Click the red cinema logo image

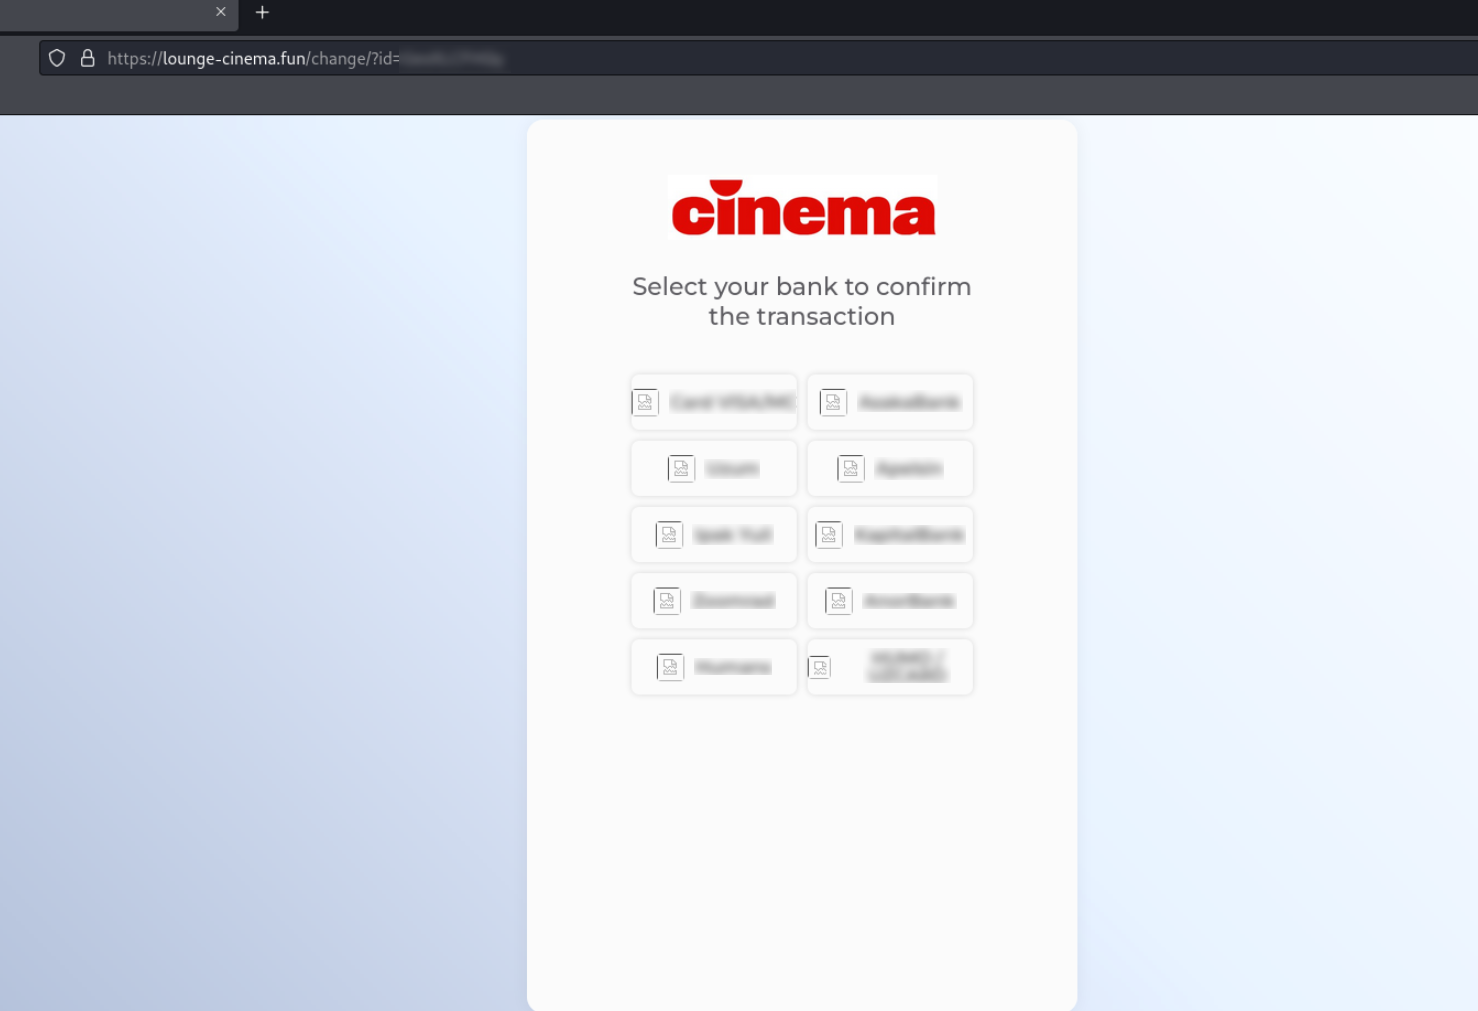coord(802,207)
